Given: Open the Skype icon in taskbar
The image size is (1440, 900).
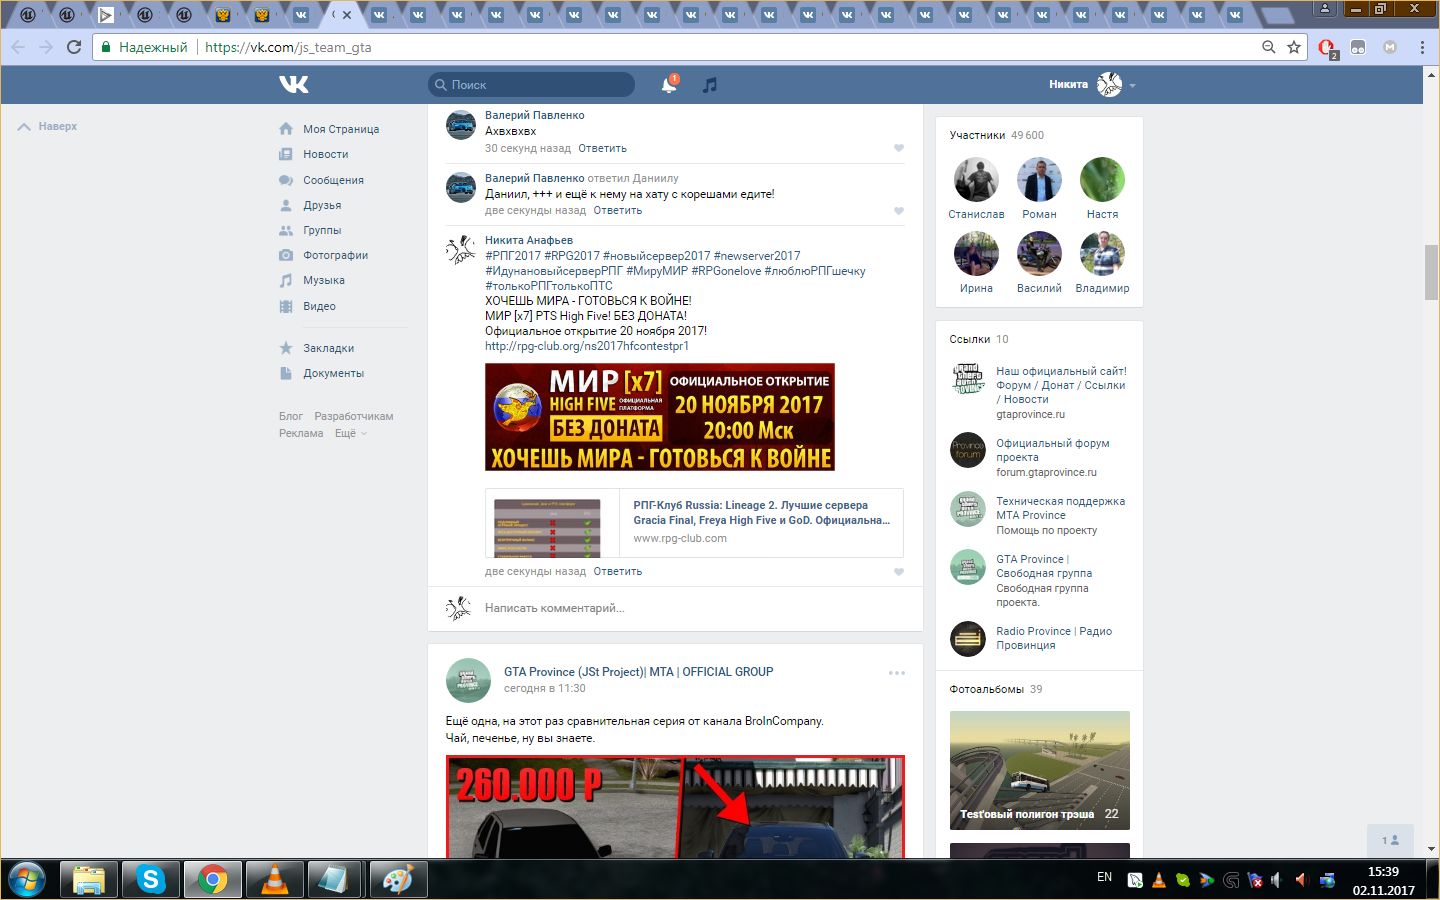Looking at the screenshot, I should point(151,879).
